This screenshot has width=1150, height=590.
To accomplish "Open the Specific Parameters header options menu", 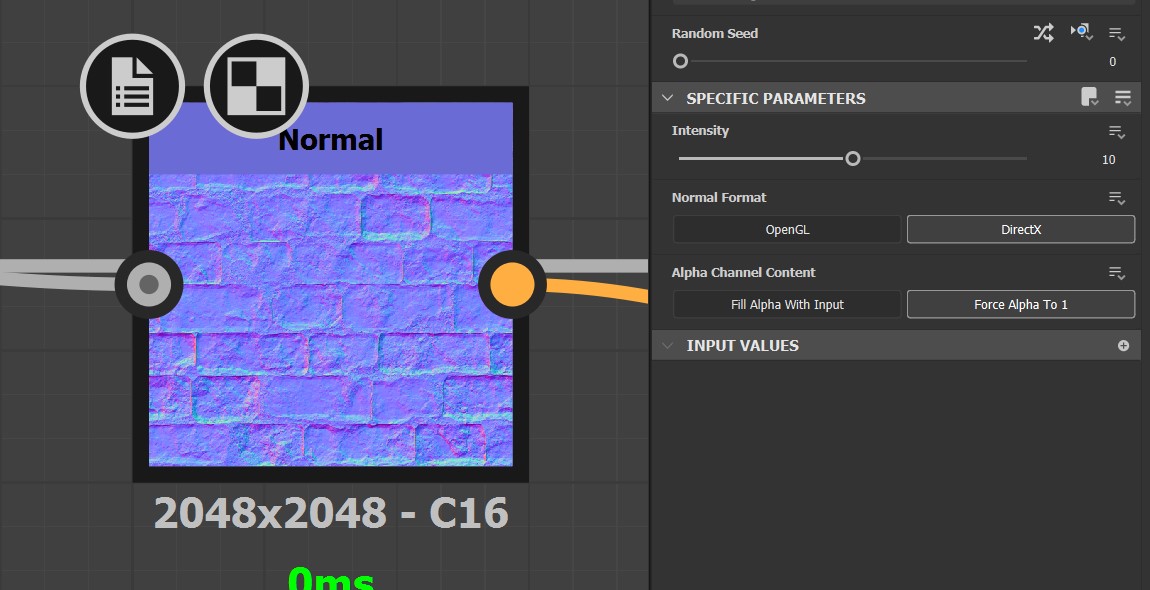I will coord(1122,97).
